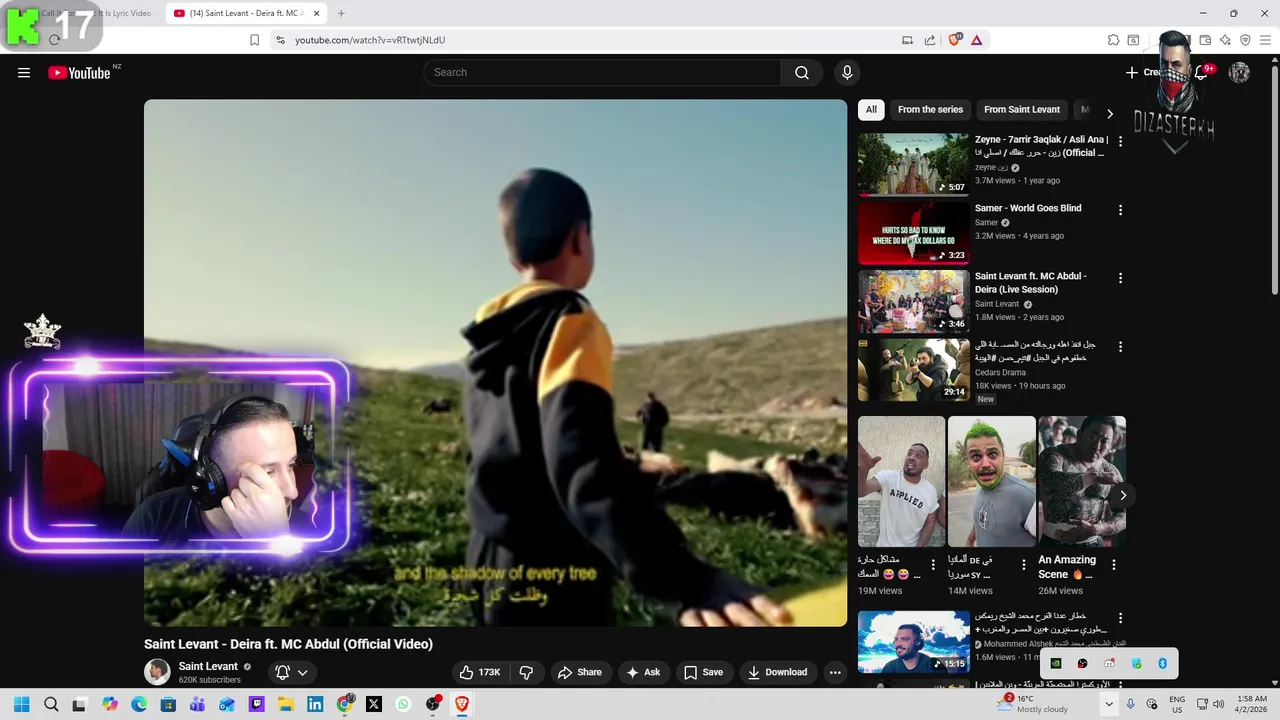This screenshot has height=720, width=1280.
Task: Open YouTube notifications bell
Action: (1202, 72)
